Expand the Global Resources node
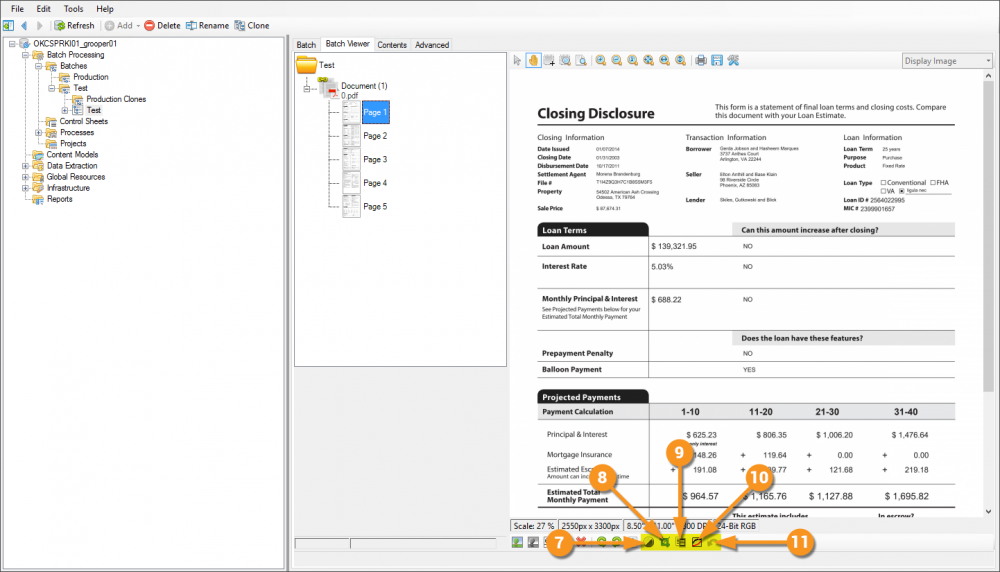Viewport: 1000px width, 572px height. (26, 177)
